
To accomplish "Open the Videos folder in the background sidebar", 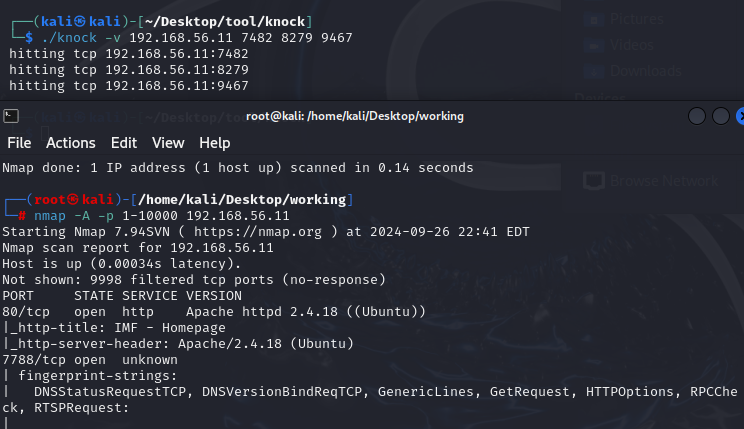I will [x=632, y=45].
